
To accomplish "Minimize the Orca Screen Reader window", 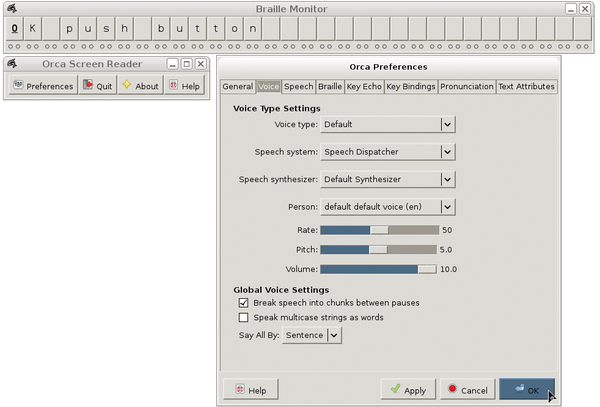I will click(x=173, y=64).
